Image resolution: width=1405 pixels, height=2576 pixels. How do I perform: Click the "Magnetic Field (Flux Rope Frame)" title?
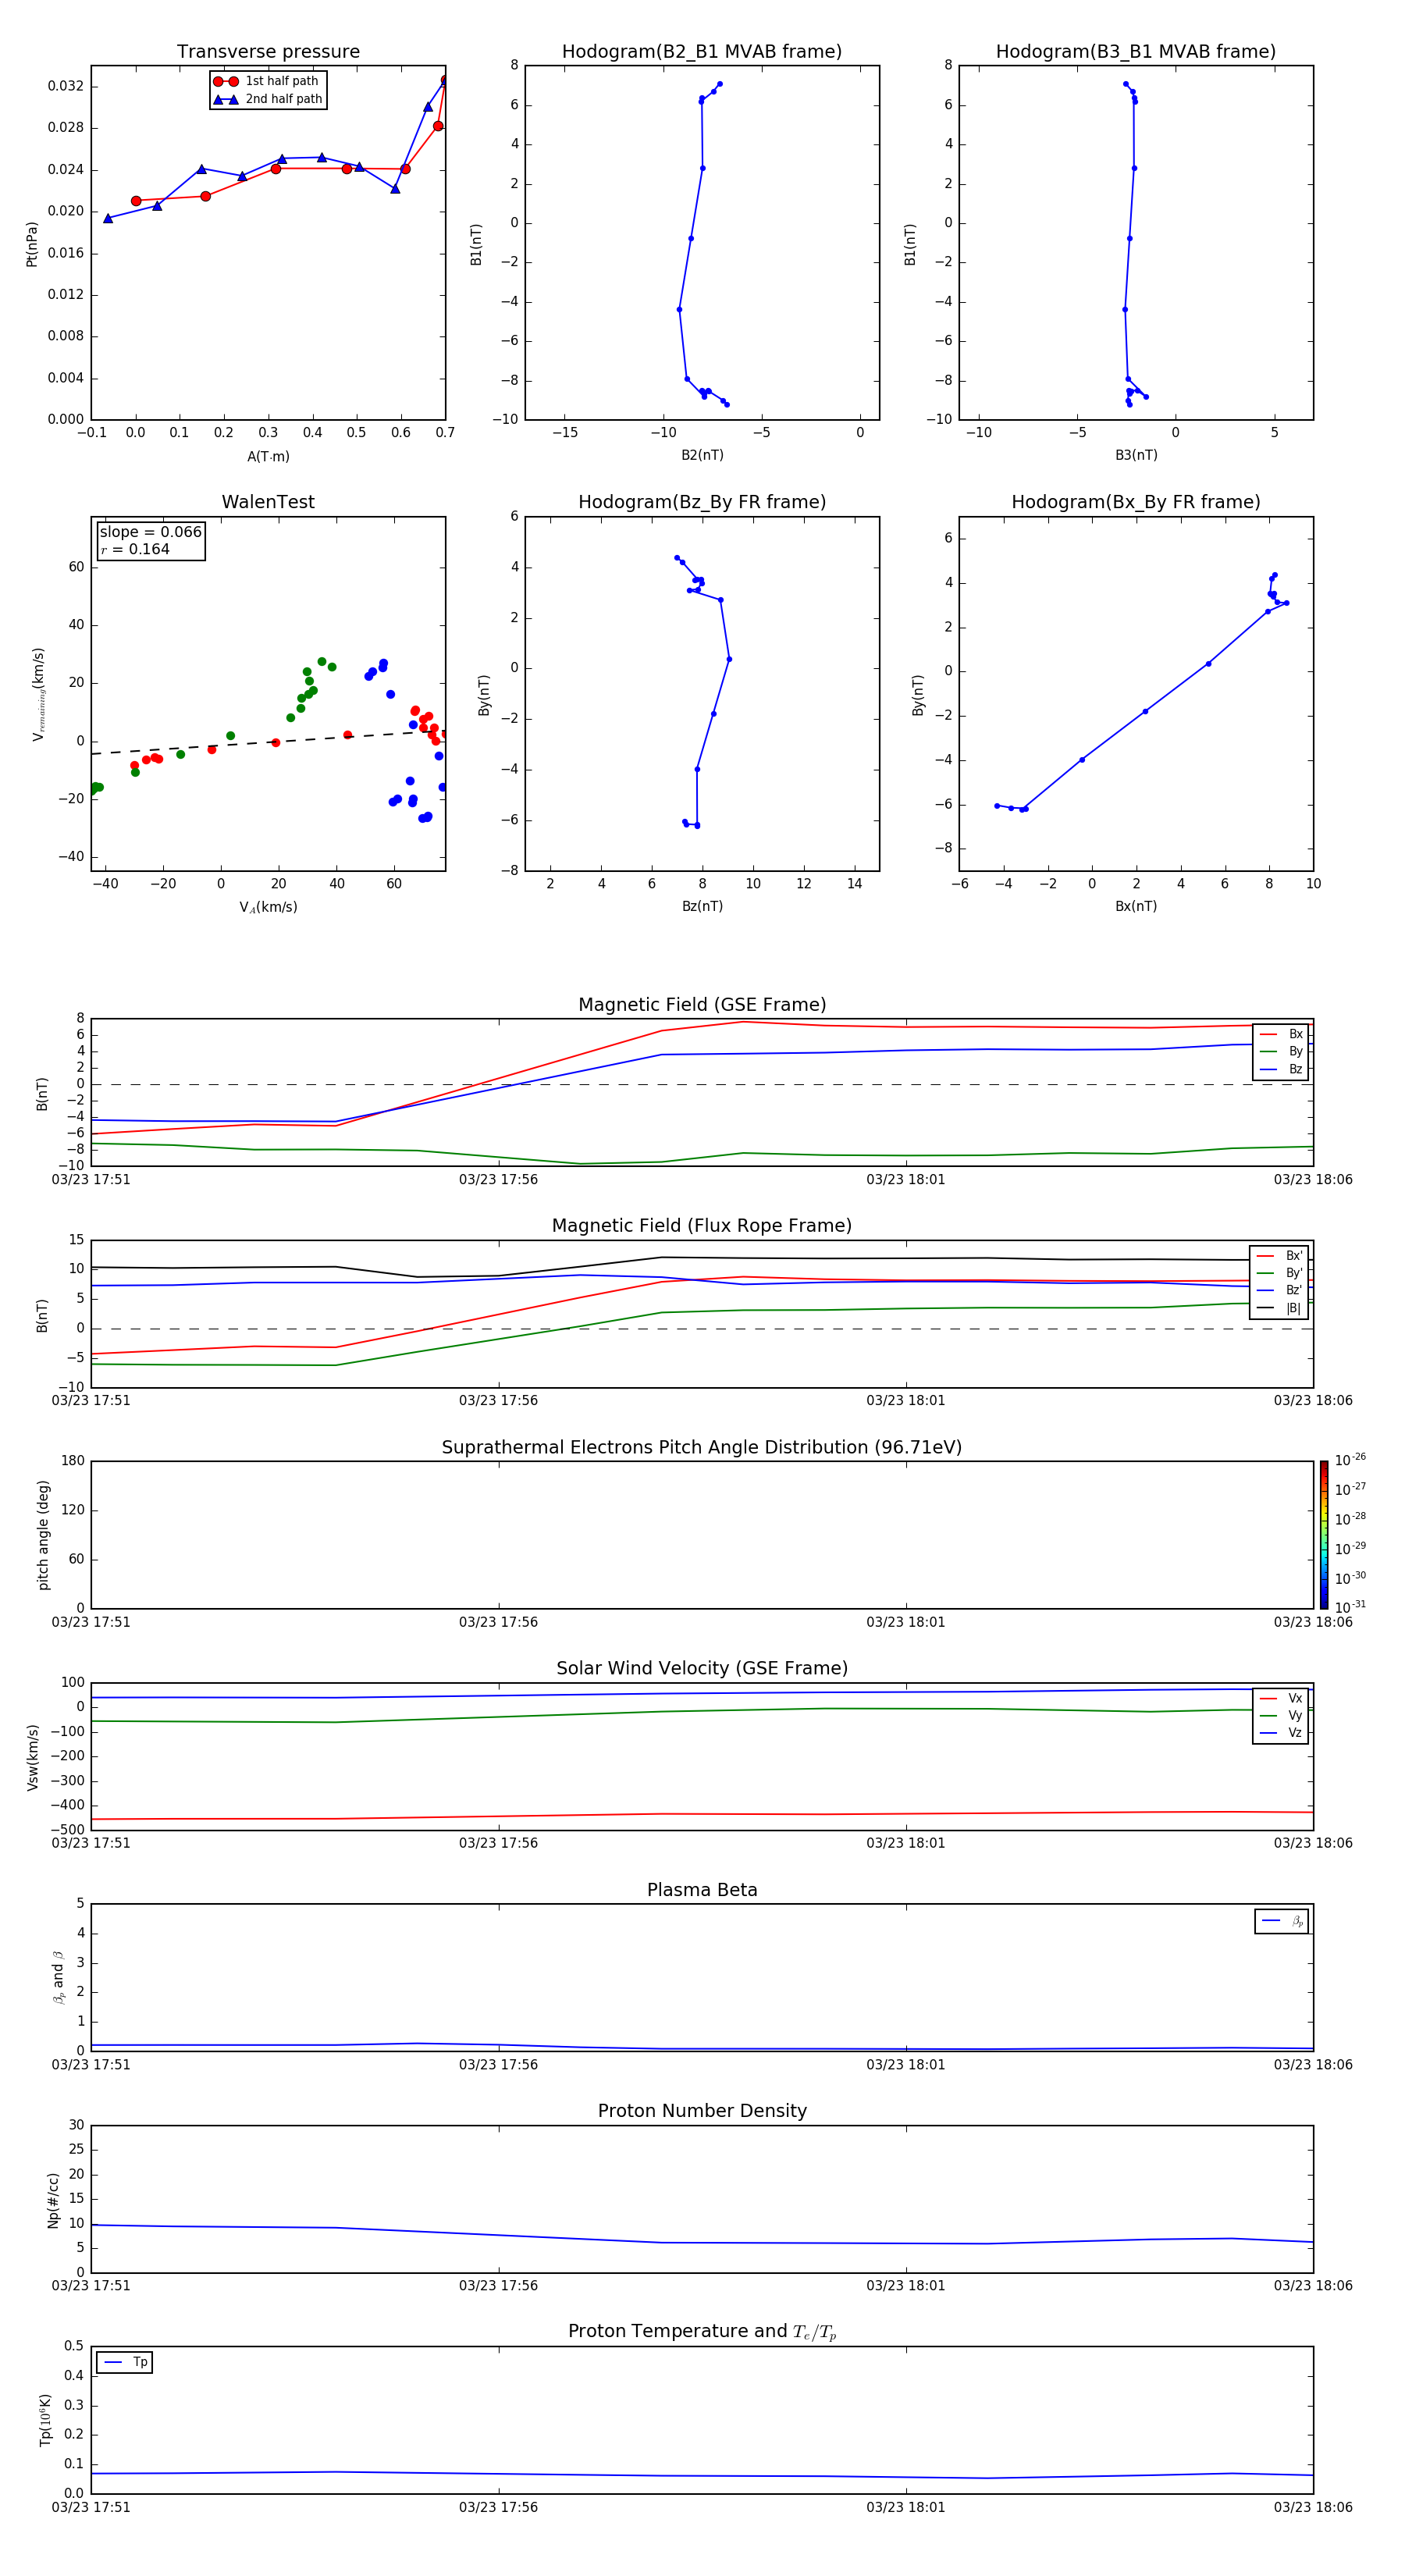702,1226
